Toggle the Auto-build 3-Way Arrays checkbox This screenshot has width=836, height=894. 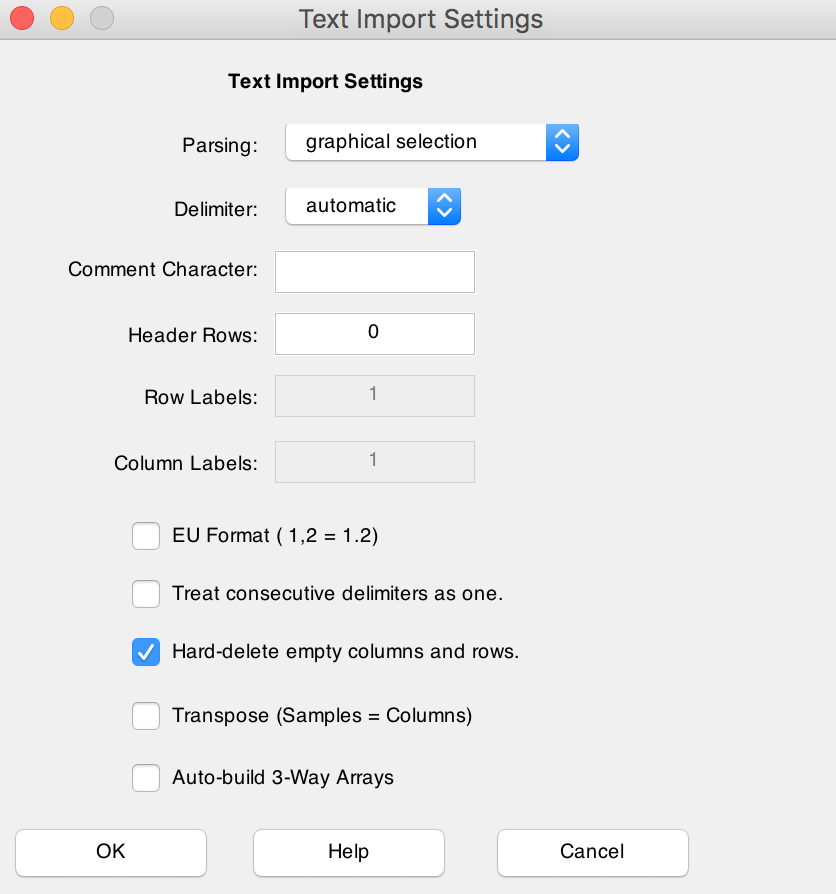click(146, 777)
